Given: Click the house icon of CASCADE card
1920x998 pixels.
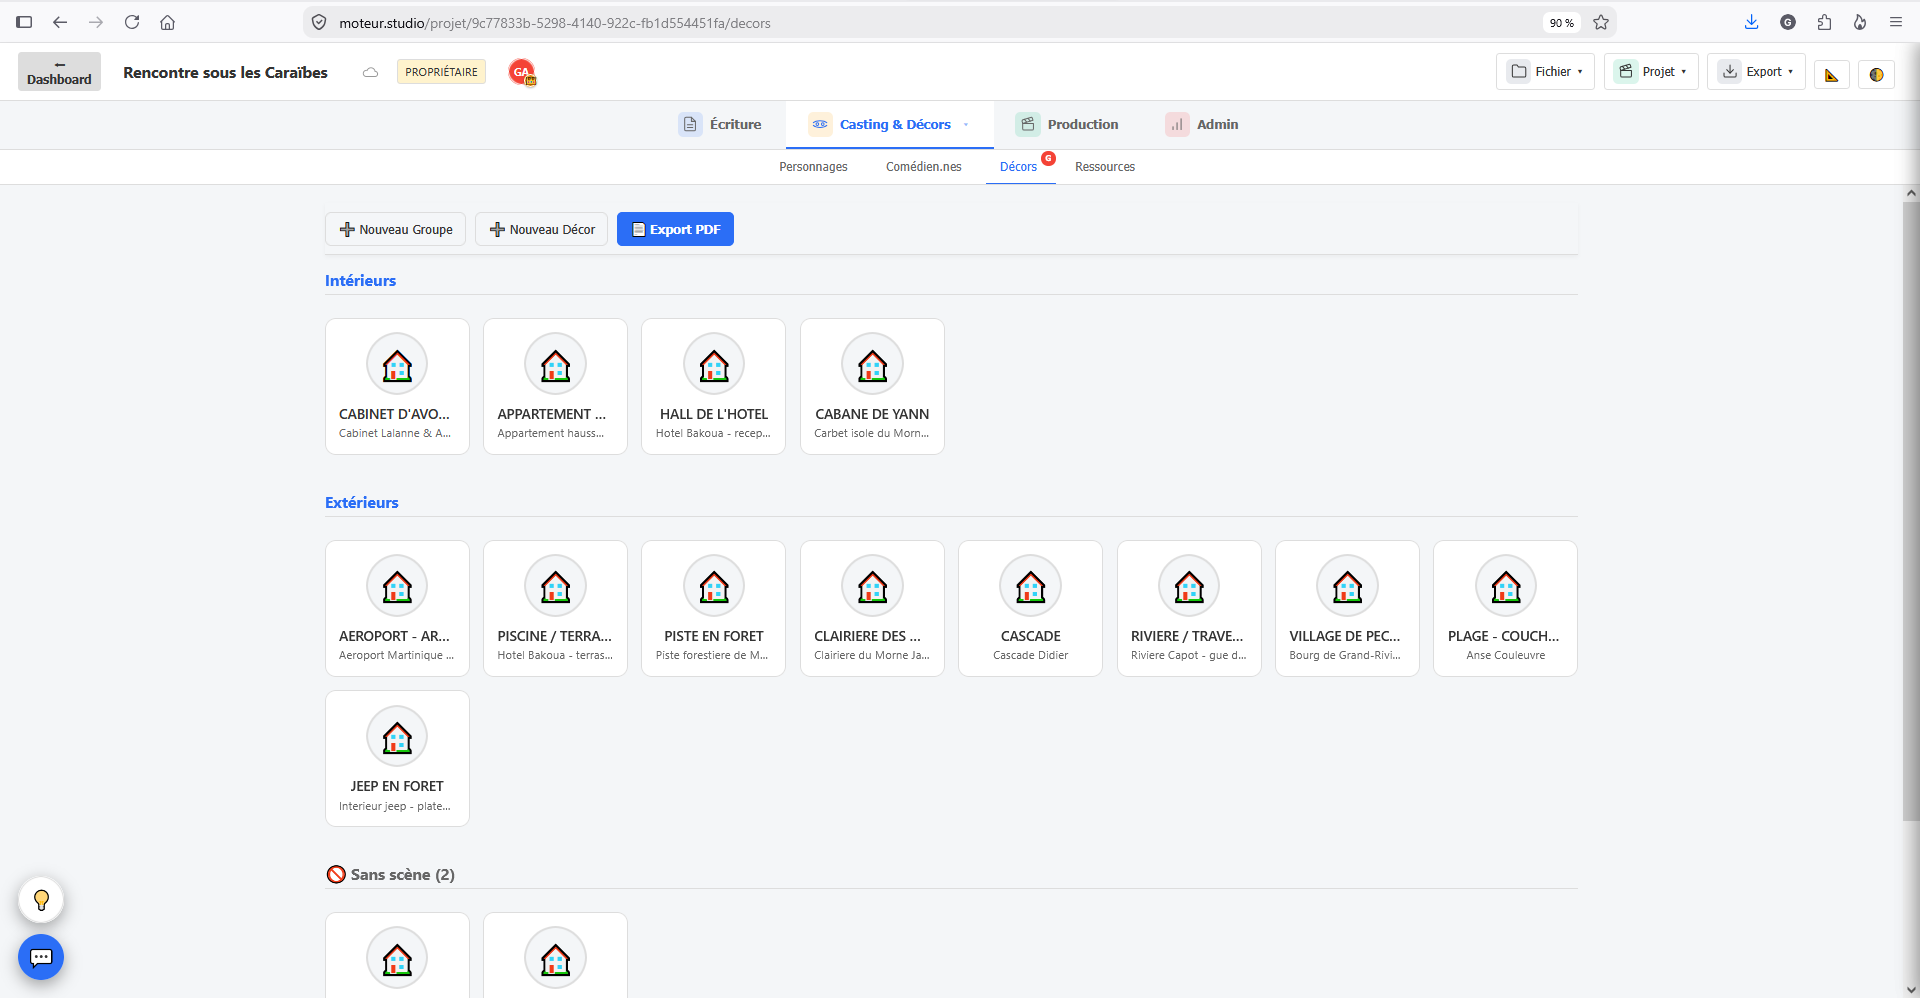Looking at the screenshot, I should 1030,587.
